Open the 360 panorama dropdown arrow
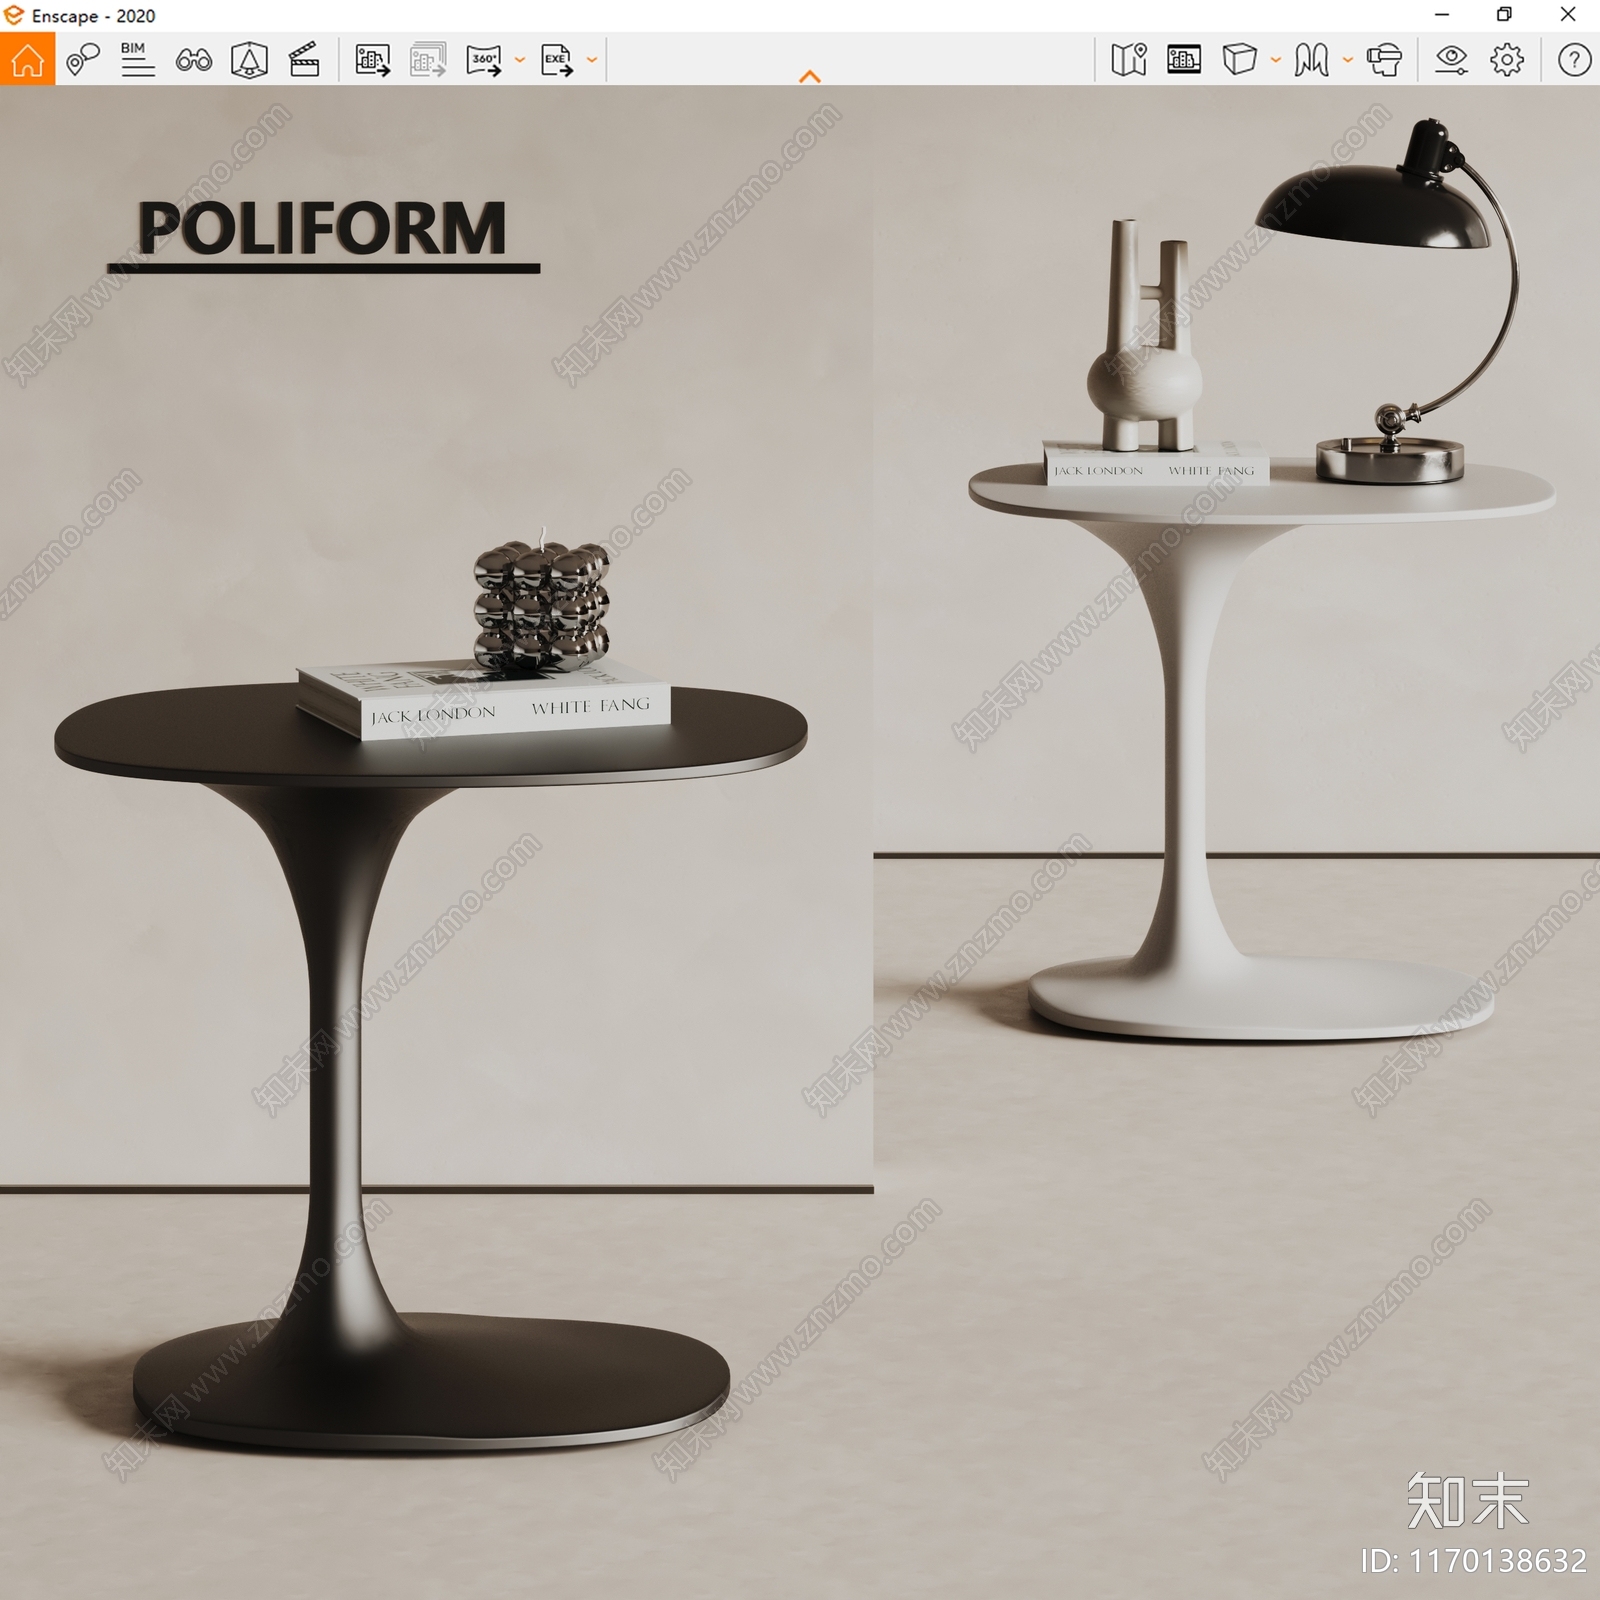This screenshot has width=1600, height=1600. [519, 60]
